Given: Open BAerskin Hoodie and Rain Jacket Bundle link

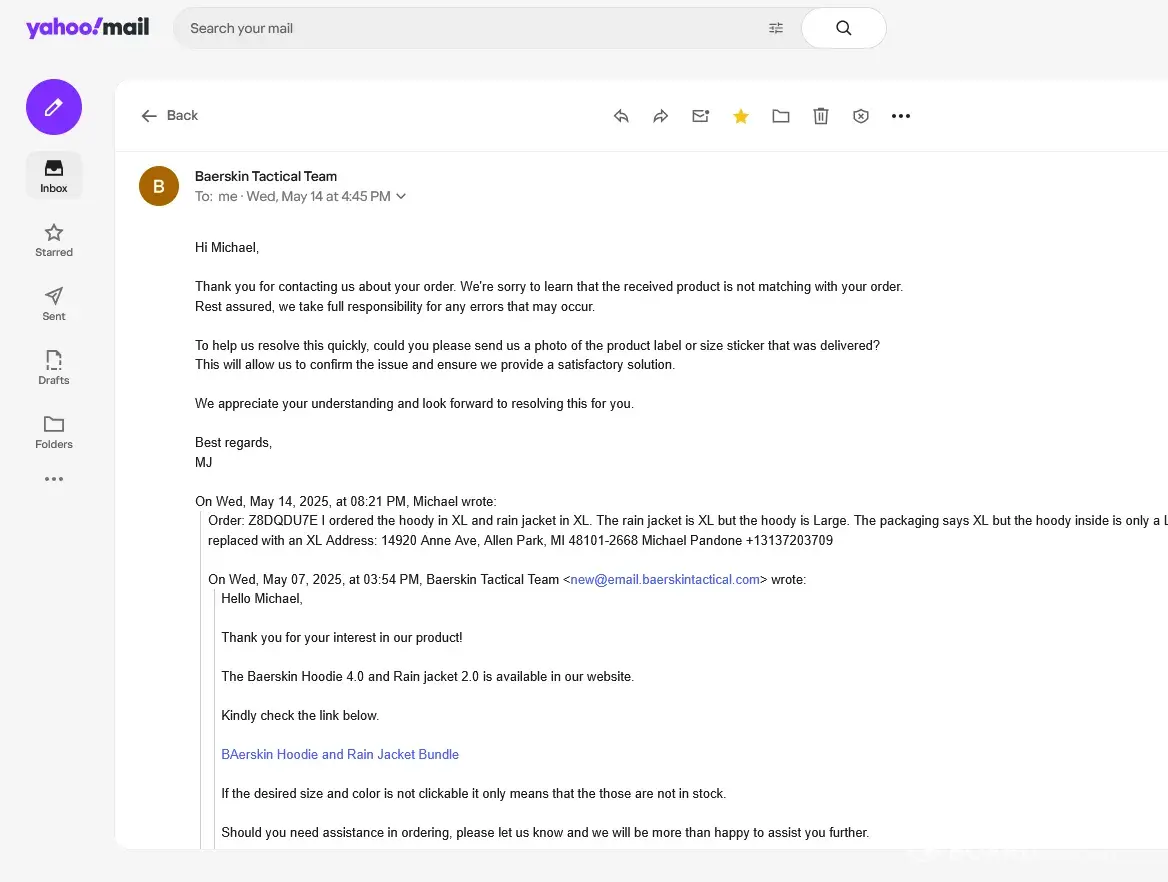Looking at the screenshot, I should [340, 755].
